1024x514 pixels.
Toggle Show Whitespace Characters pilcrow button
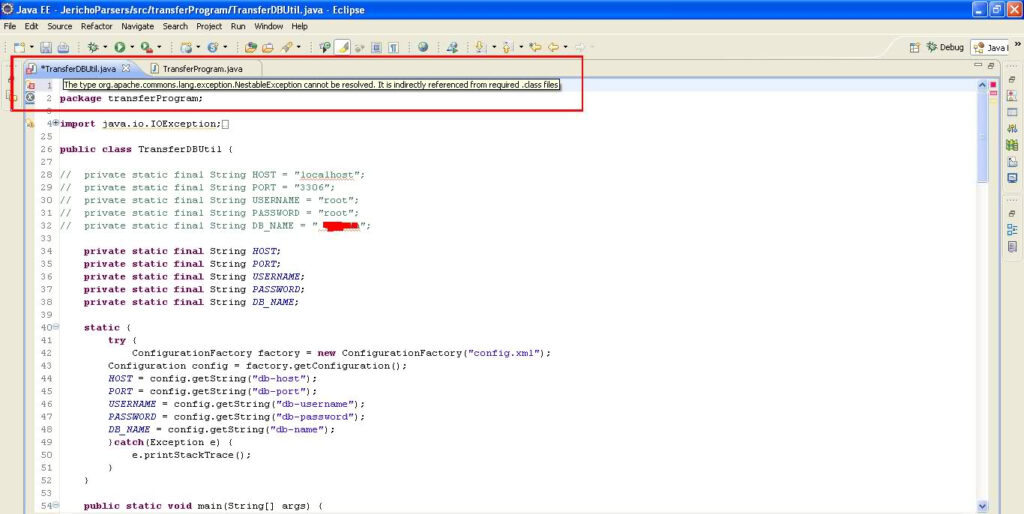[392, 47]
